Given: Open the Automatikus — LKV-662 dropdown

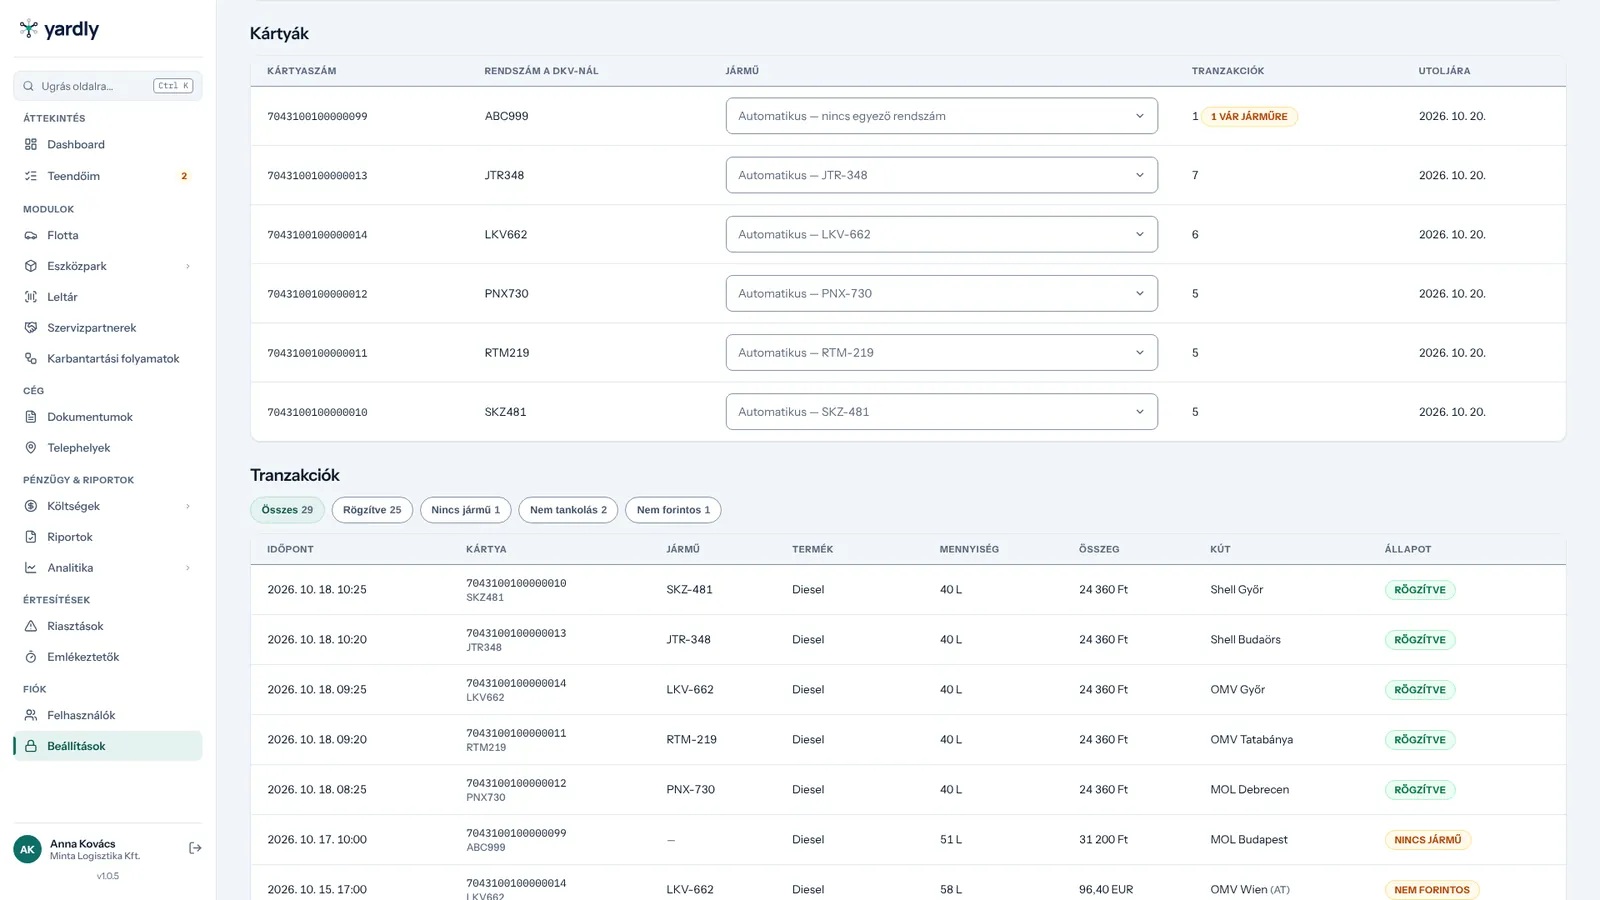Looking at the screenshot, I should (942, 234).
